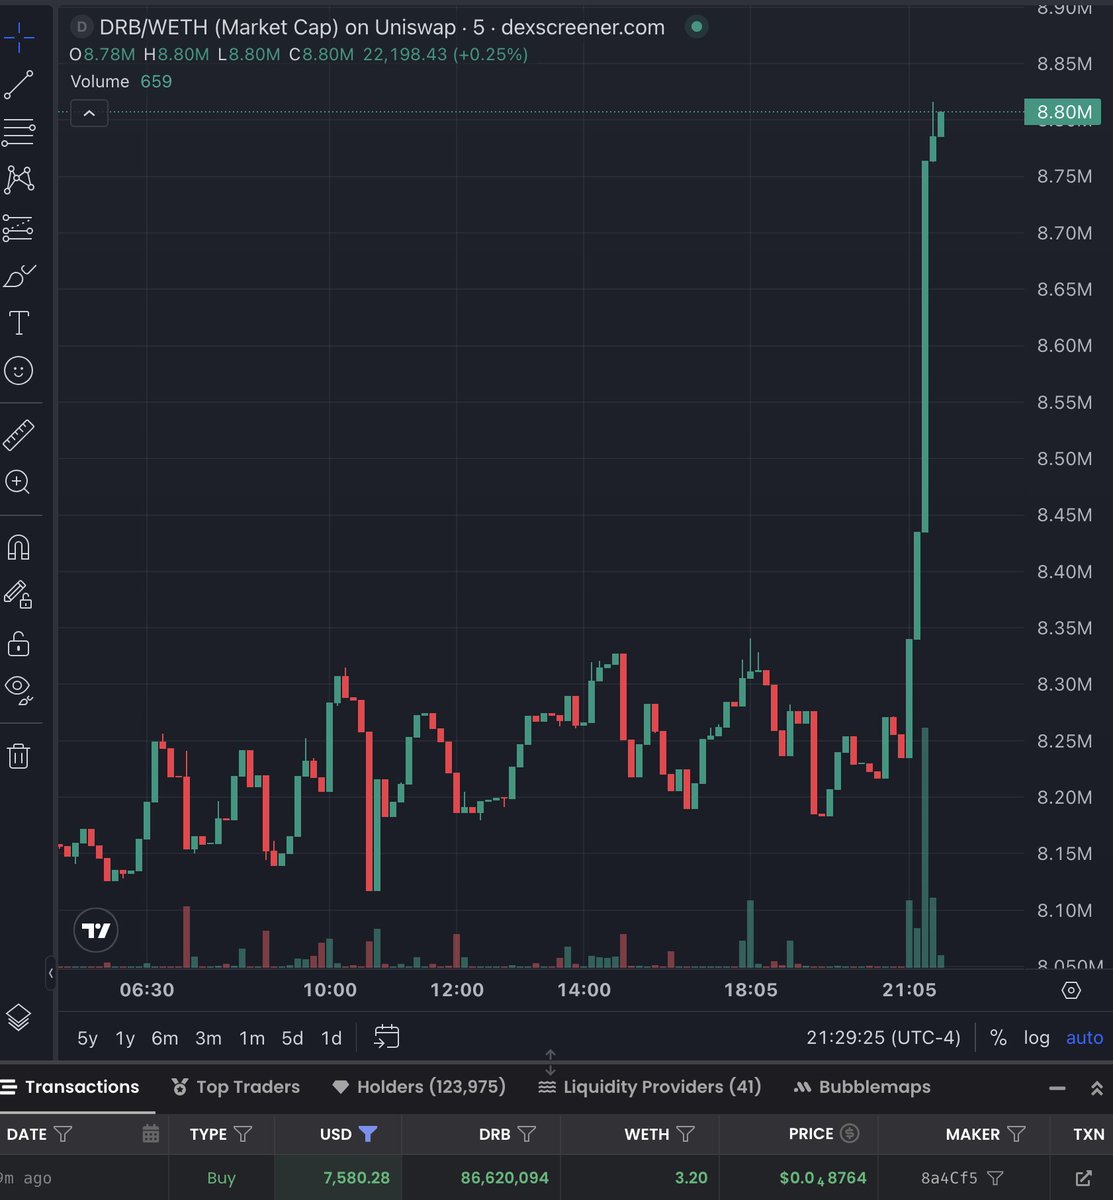Toggle auto scale mode
This screenshot has height=1200, width=1113.
pyautogui.click(x=1084, y=1038)
